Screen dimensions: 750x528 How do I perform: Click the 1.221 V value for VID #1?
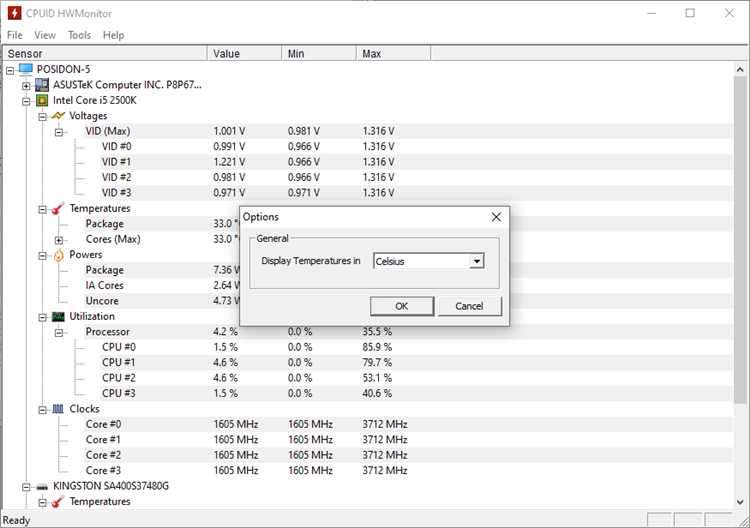coord(229,162)
